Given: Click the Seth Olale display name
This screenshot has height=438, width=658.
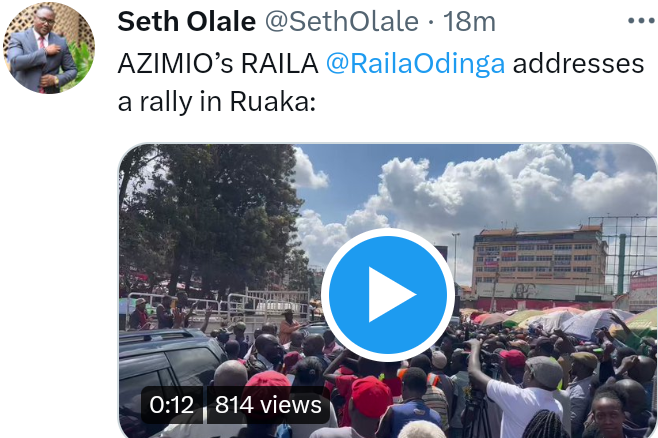Looking at the screenshot, I should [x=186, y=21].
